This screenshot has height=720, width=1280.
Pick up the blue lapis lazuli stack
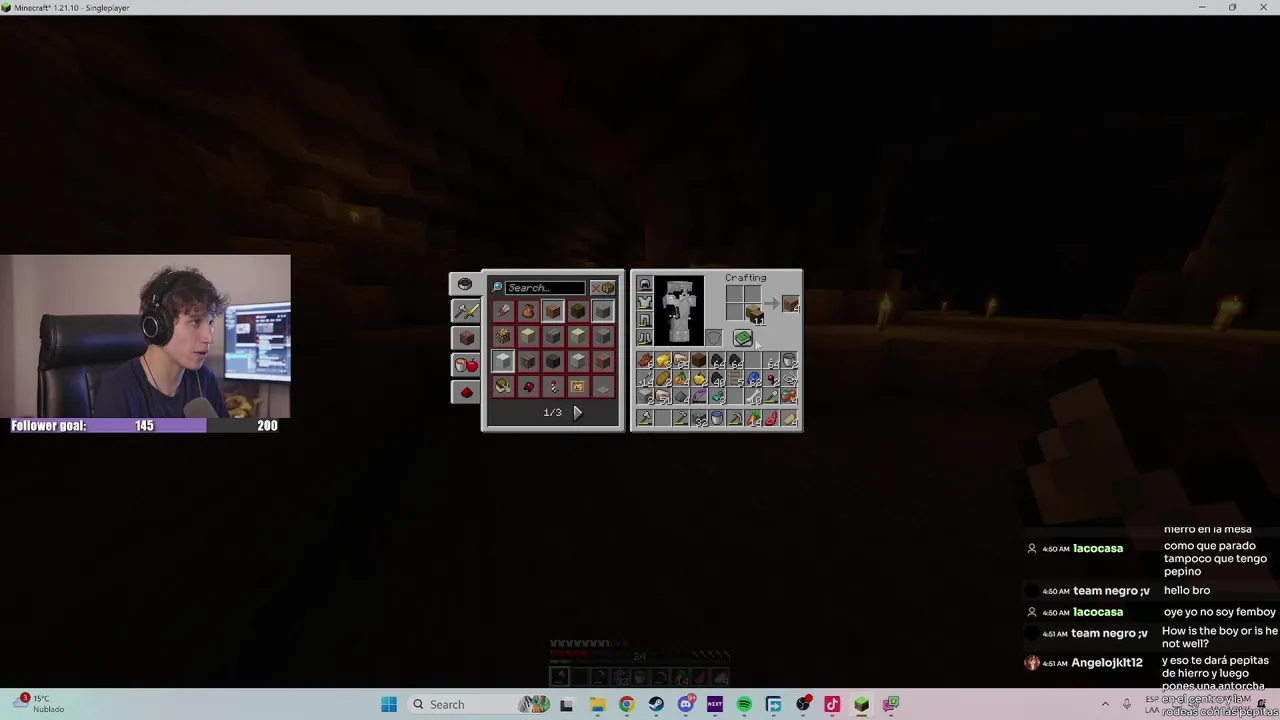click(x=753, y=378)
